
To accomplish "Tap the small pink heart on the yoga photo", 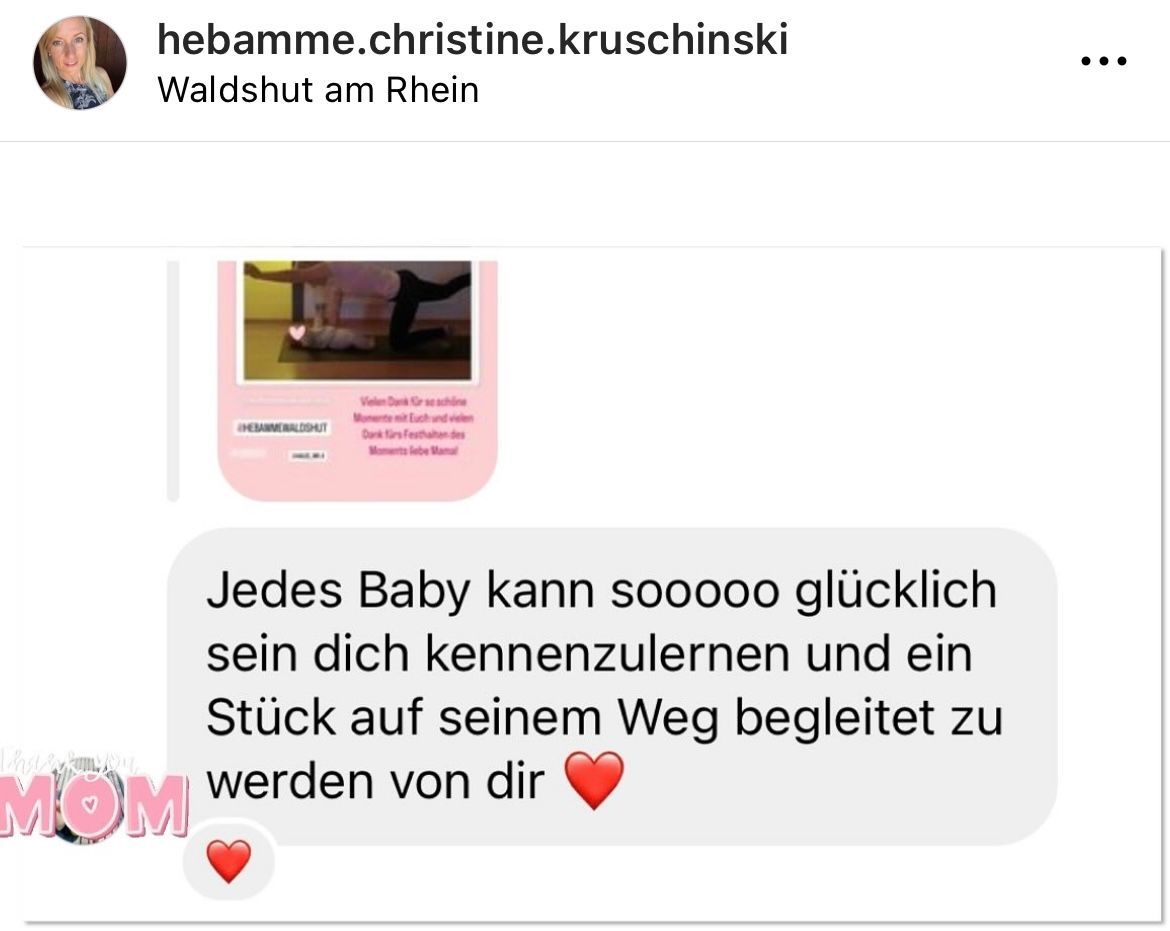I will (297, 331).
